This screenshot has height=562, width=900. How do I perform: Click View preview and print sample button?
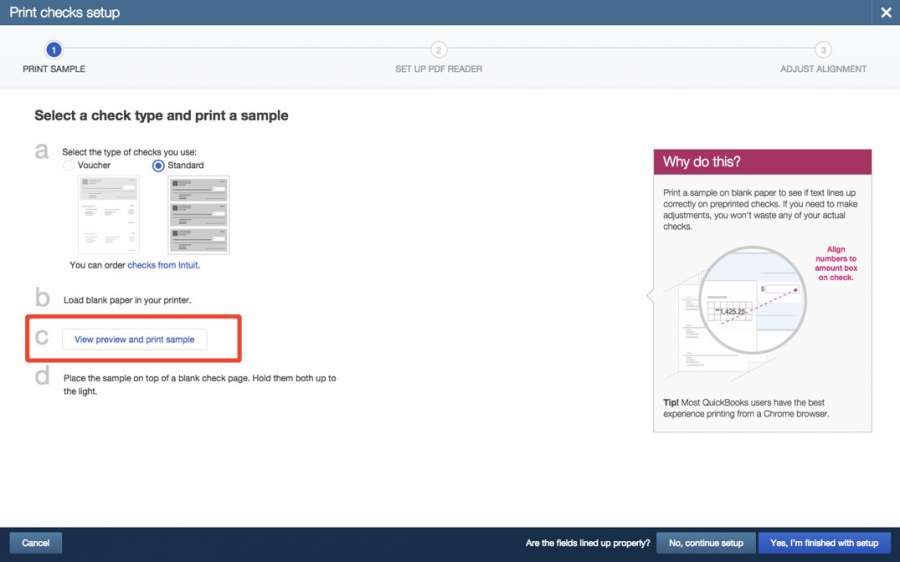pyautogui.click(x=134, y=340)
